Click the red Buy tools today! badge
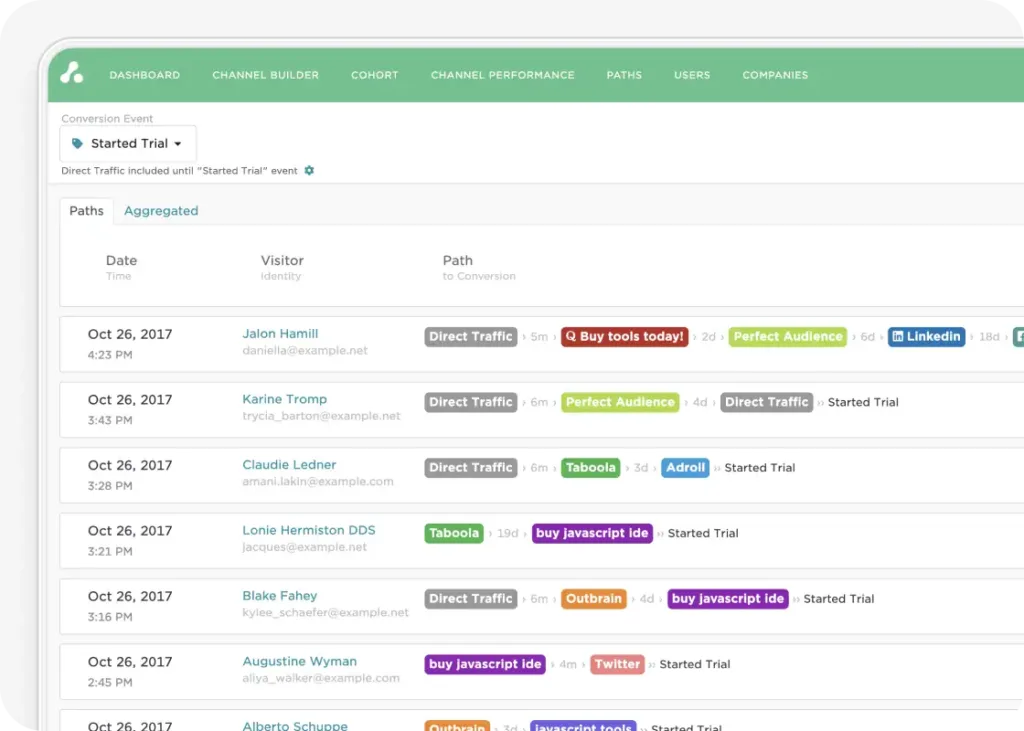The width and height of the screenshot is (1024, 731). (624, 337)
